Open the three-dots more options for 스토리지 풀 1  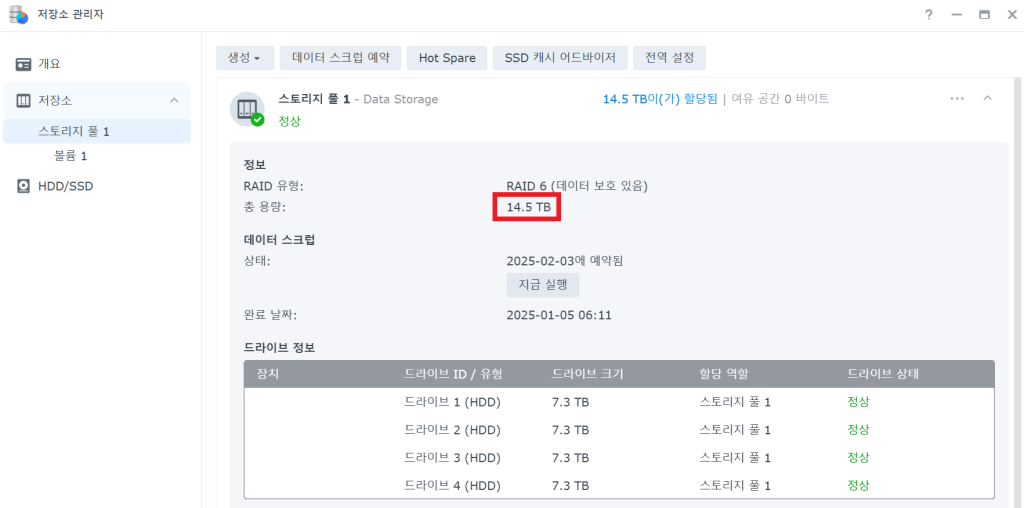(957, 99)
